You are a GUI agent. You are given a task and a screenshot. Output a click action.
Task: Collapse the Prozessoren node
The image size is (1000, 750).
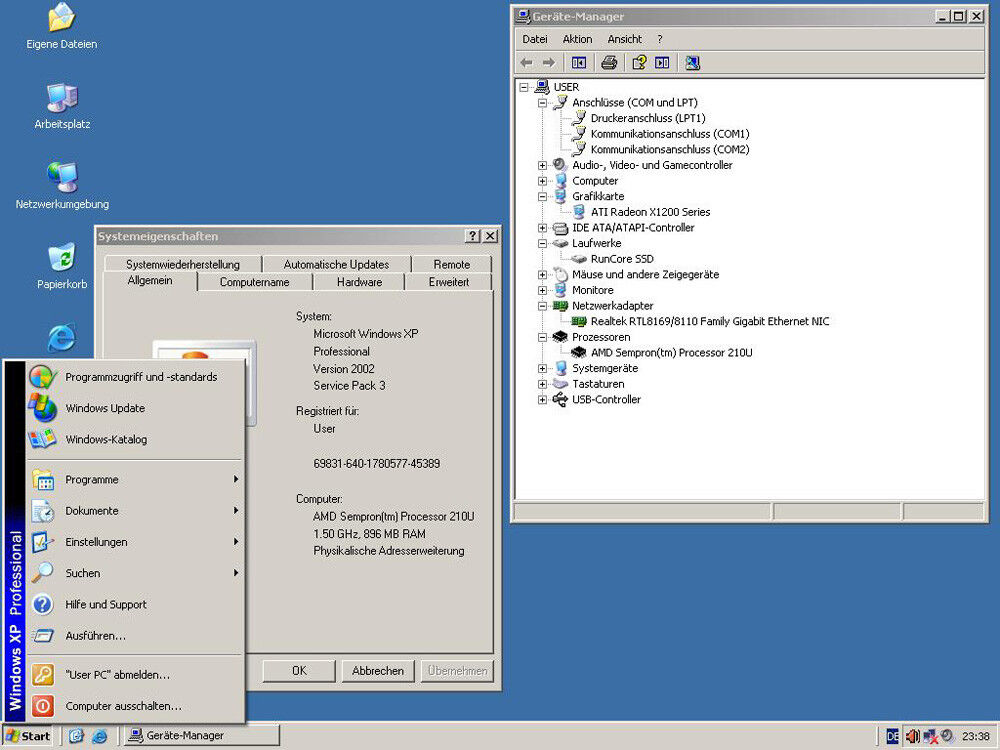pos(542,337)
